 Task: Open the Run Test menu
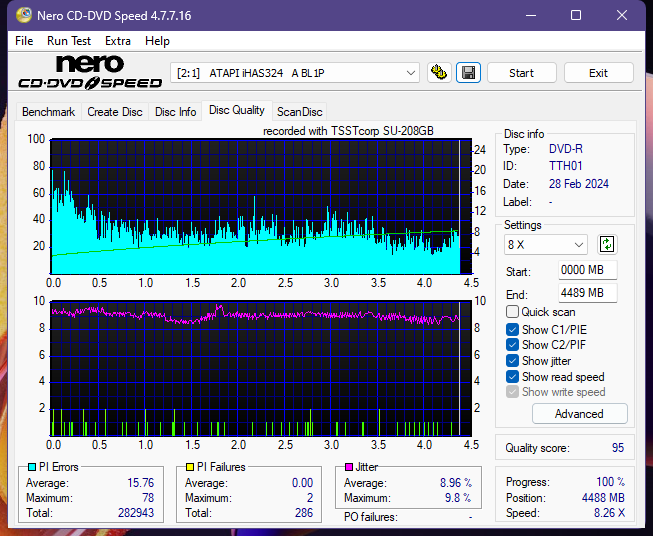pyautogui.click(x=69, y=41)
